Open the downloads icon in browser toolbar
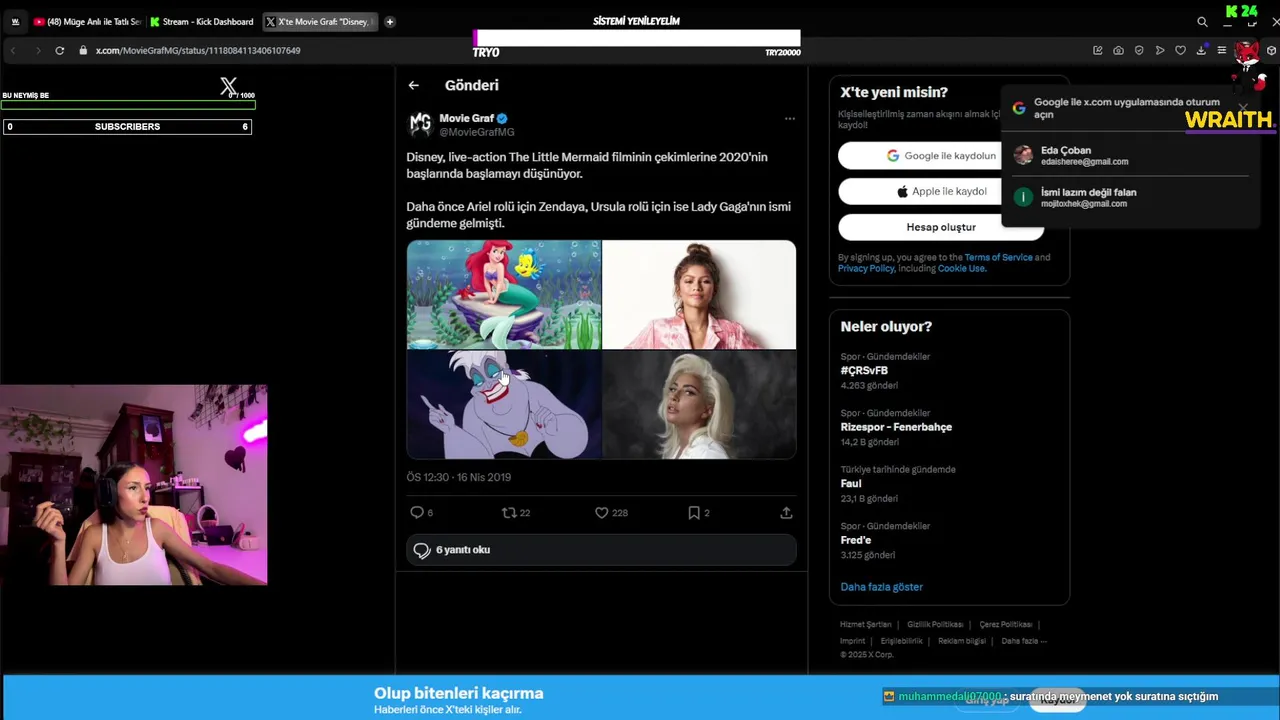 click(x=1201, y=51)
